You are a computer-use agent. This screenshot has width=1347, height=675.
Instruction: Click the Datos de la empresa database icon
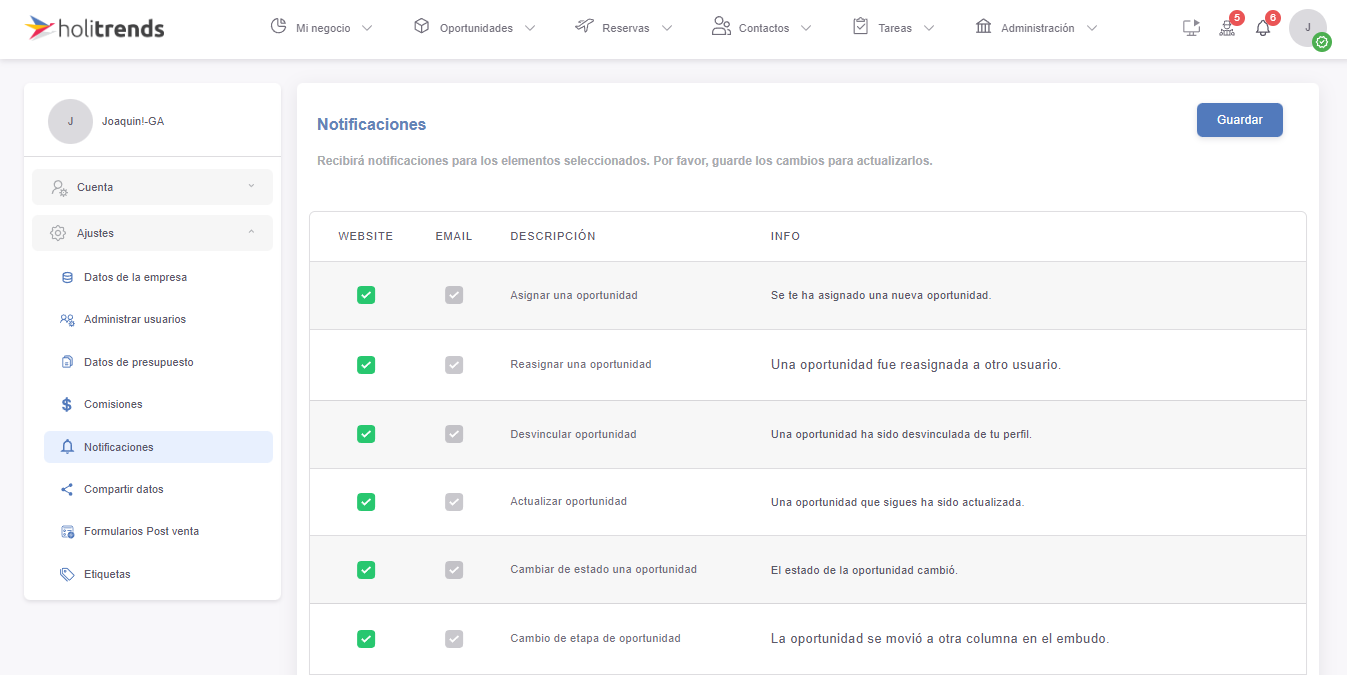67,278
